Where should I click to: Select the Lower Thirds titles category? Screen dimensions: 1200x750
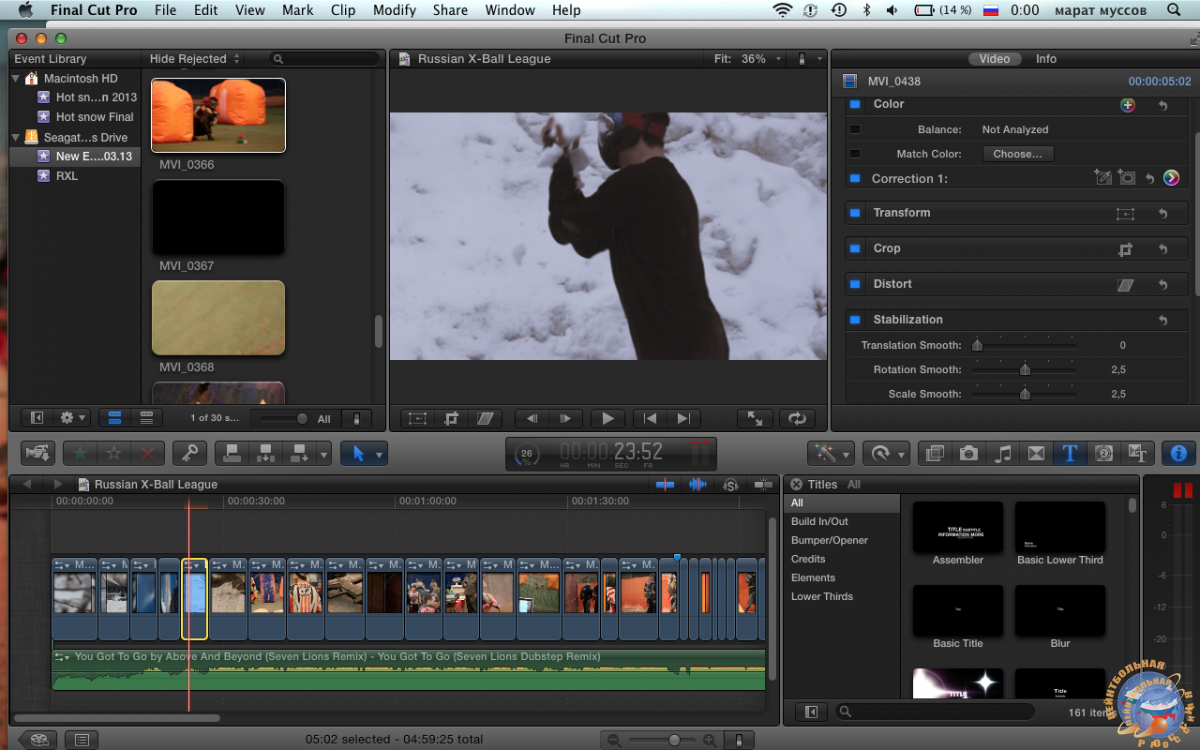[822, 596]
